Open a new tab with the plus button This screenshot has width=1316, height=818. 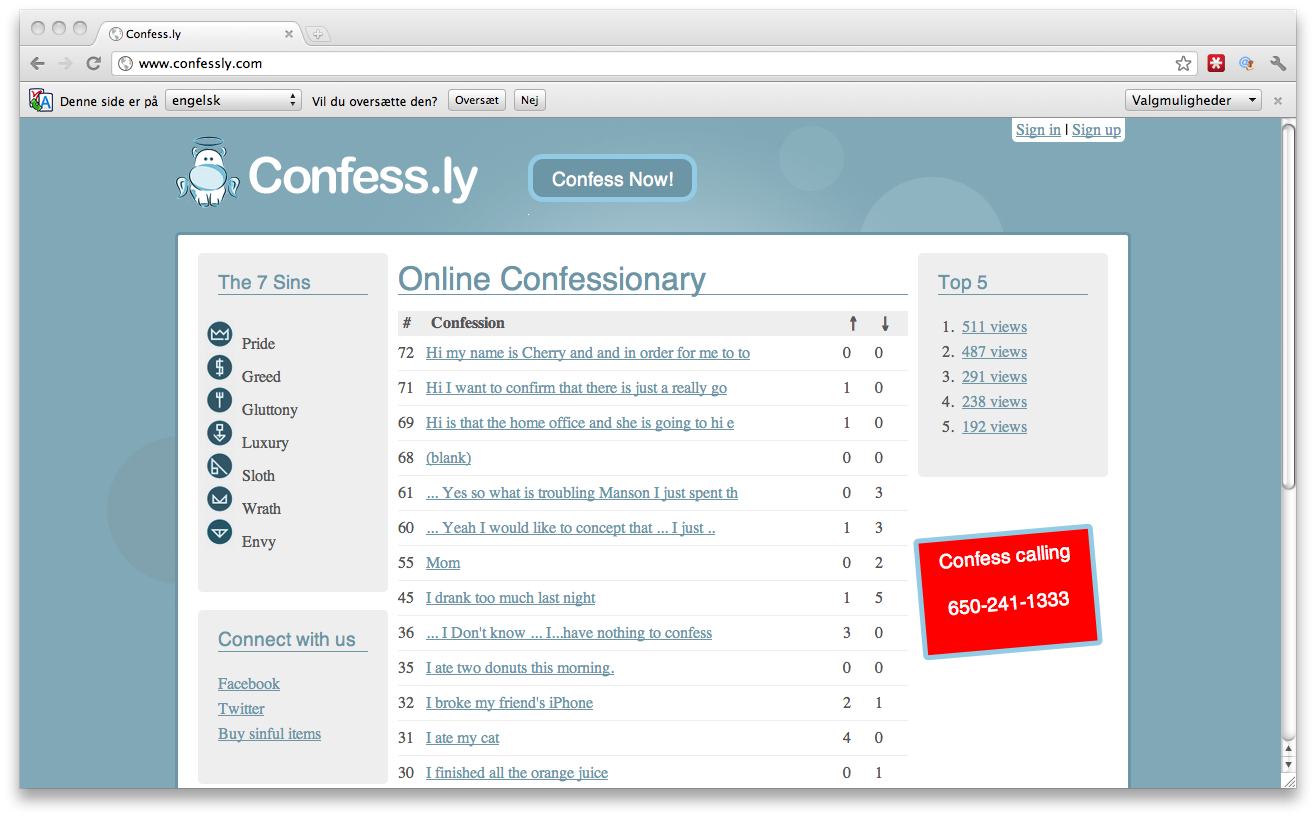(x=317, y=34)
